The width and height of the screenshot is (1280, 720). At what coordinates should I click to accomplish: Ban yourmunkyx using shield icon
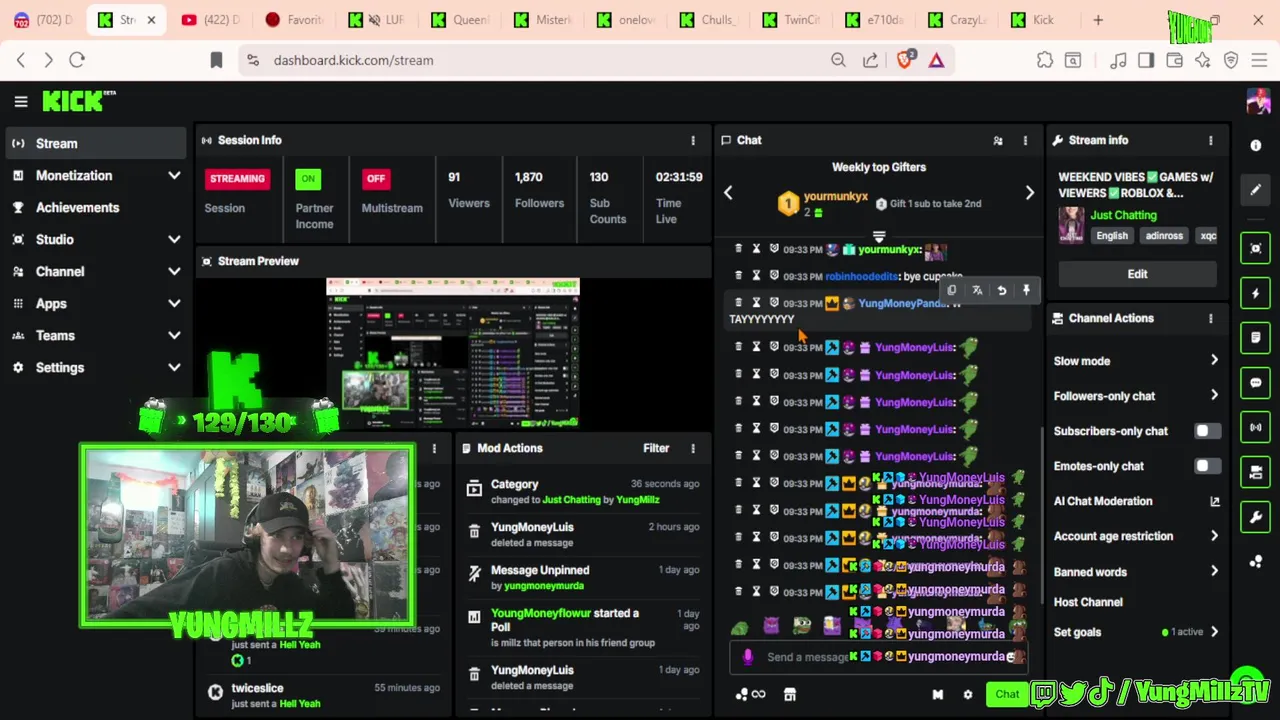tap(773, 248)
